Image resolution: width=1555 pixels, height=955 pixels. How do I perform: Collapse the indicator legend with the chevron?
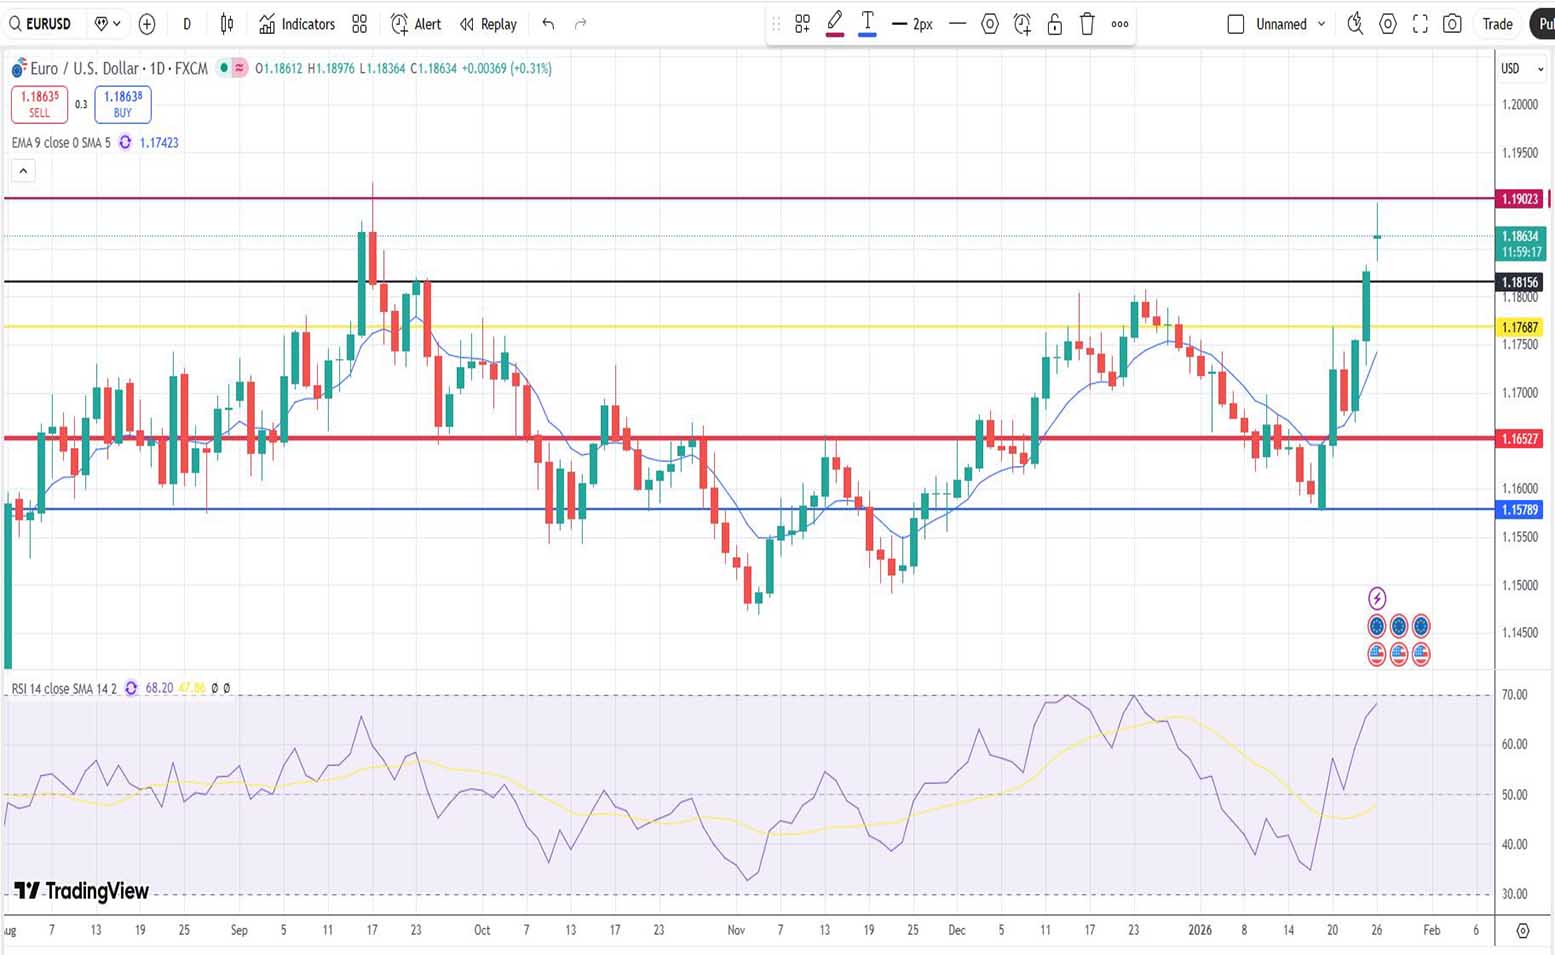(x=23, y=171)
